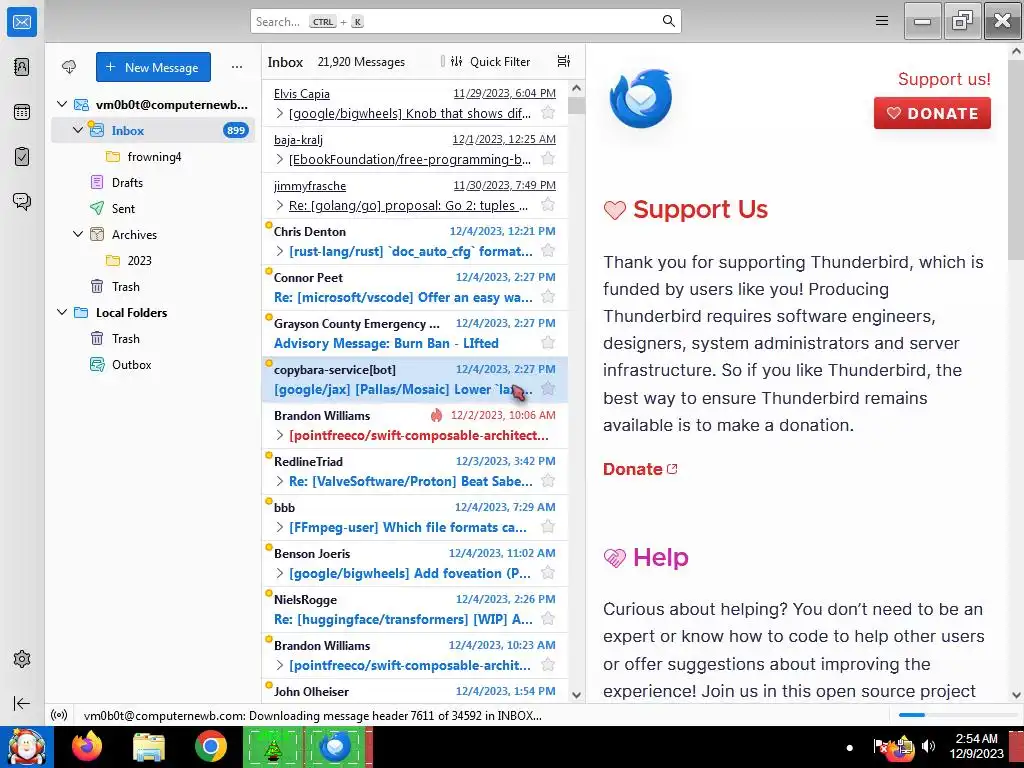Star the baja-kralj message
This screenshot has height=768, width=1024.
point(549,159)
